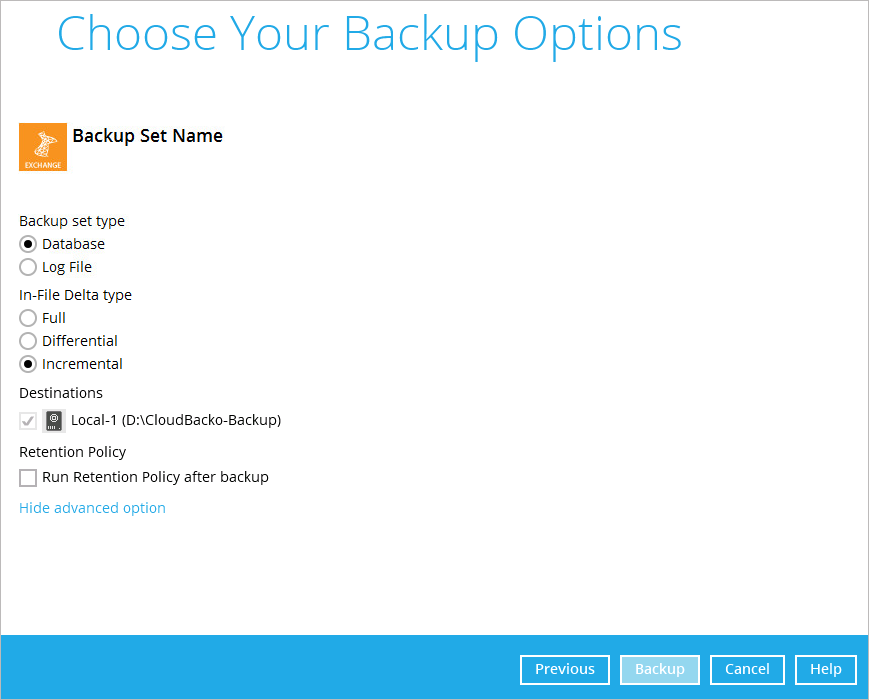Choose Full in-file delta type
Screen dimensions: 869x700
pos(28,318)
